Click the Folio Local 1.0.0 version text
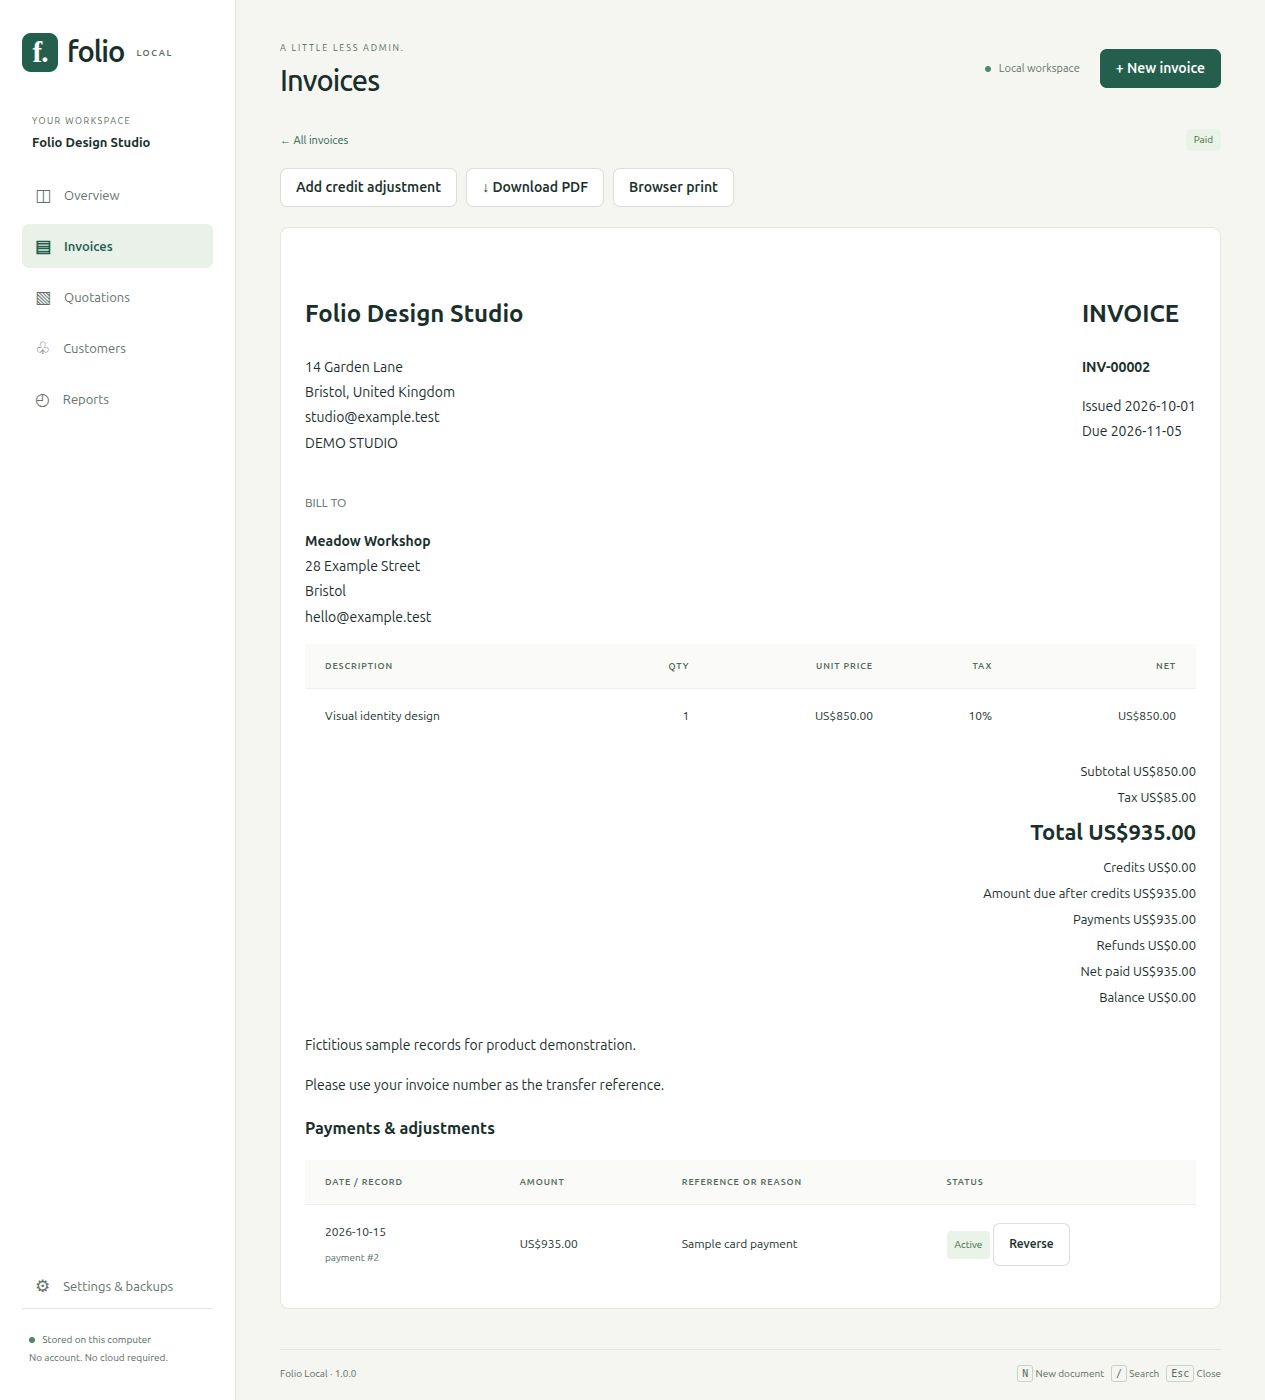 click(x=318, y=1374)
